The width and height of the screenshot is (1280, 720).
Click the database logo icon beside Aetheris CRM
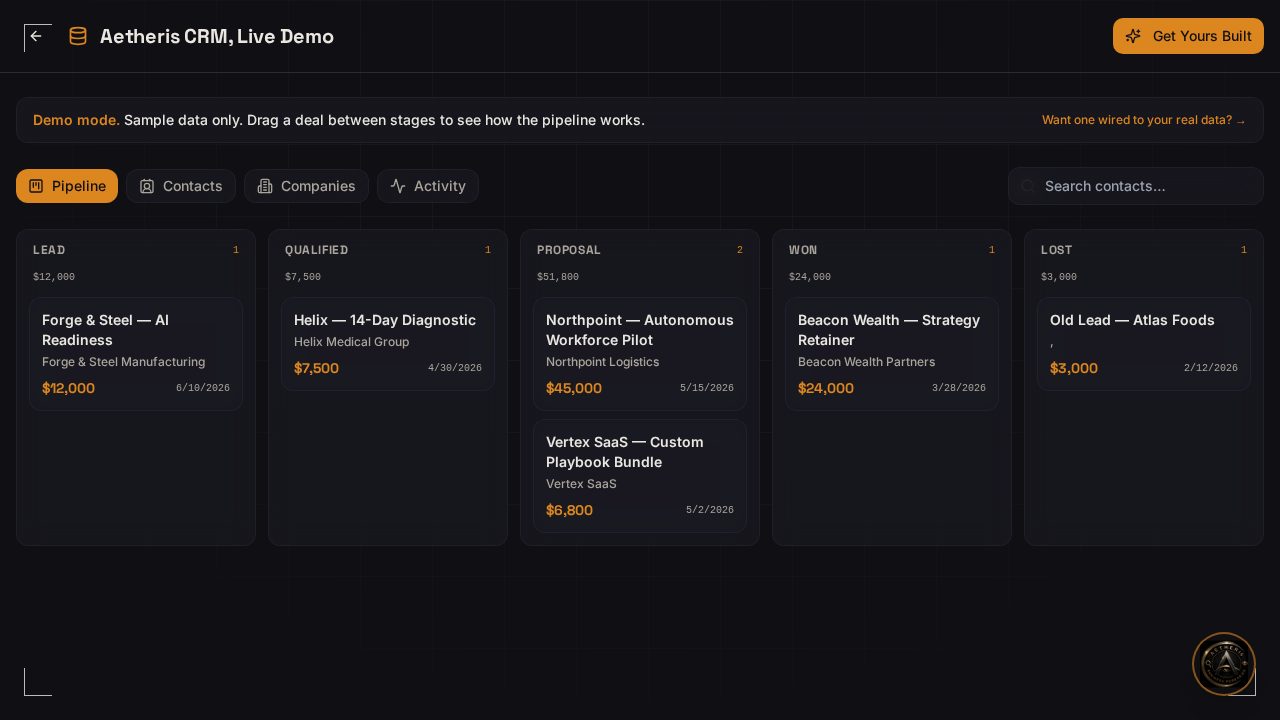[x=78, y=36]
